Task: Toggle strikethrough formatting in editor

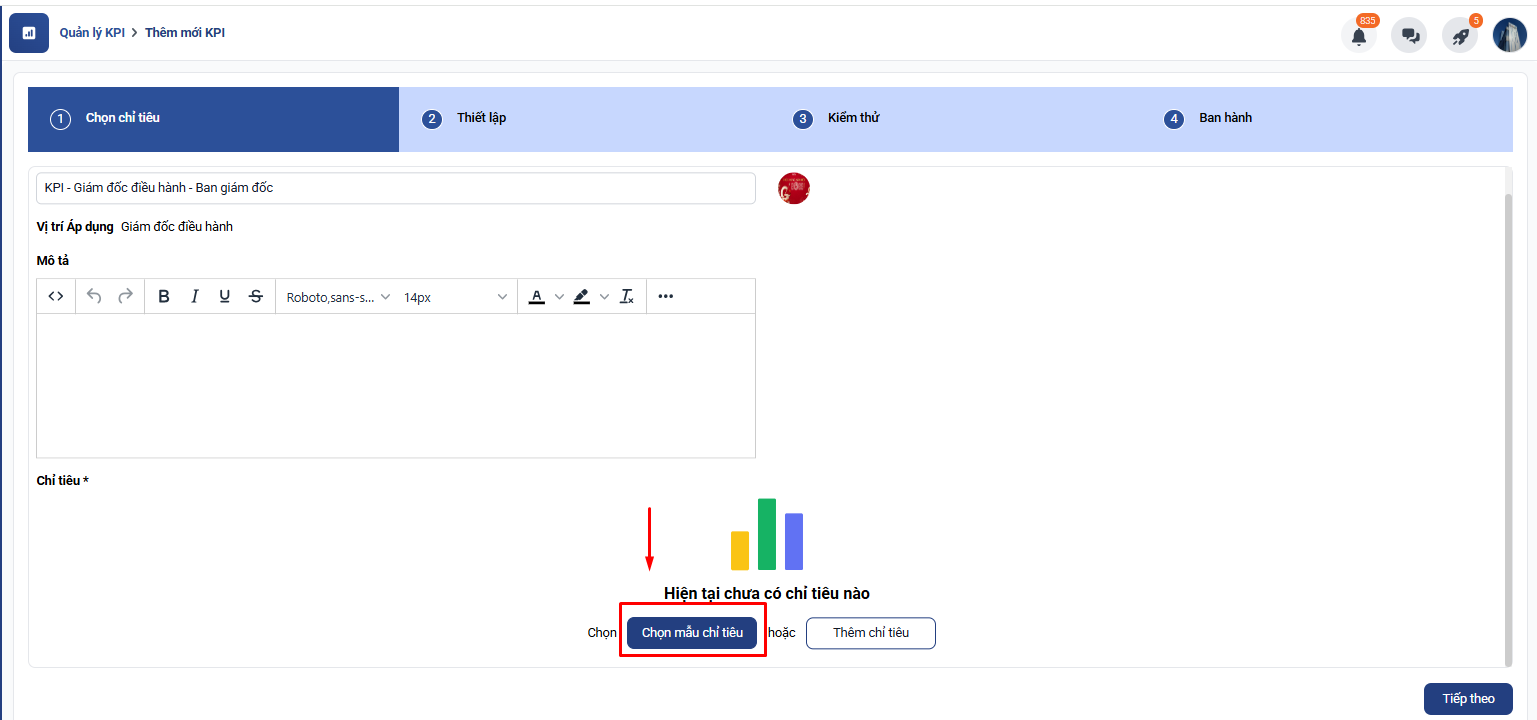Action: 256,296
